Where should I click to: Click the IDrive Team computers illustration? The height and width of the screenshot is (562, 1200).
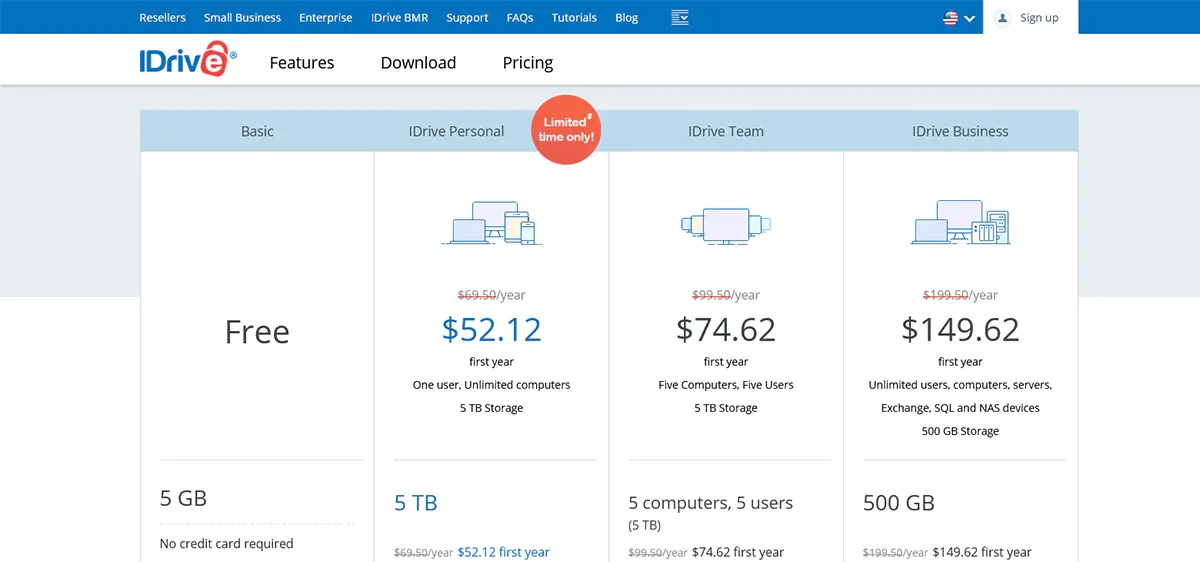click(726, 225)
